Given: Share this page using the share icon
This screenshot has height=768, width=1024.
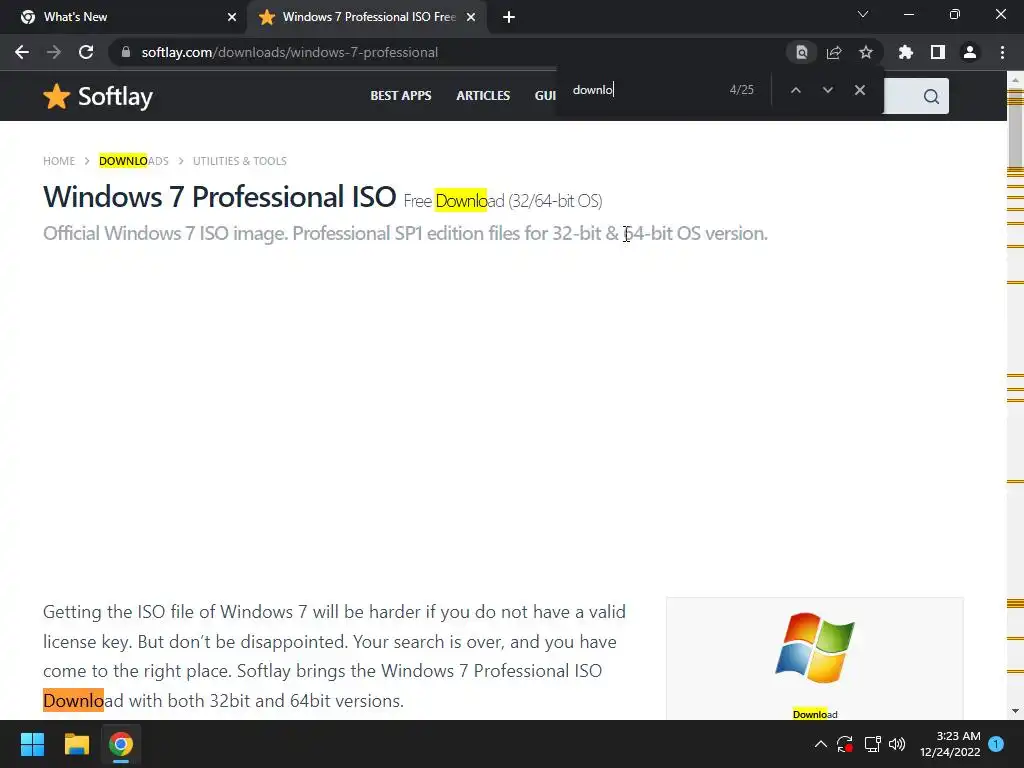Looking at the screenshot, I should click(x=833, y=52).
